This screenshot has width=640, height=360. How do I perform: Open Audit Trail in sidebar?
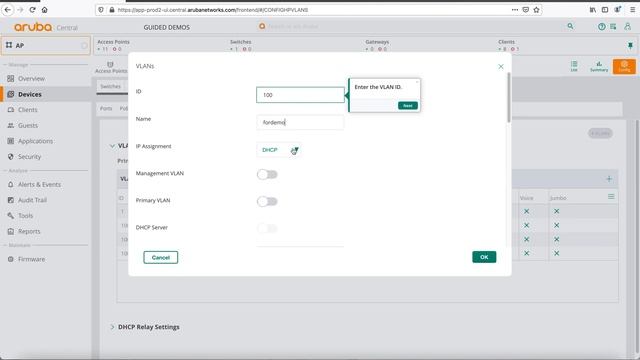point(32,200)
